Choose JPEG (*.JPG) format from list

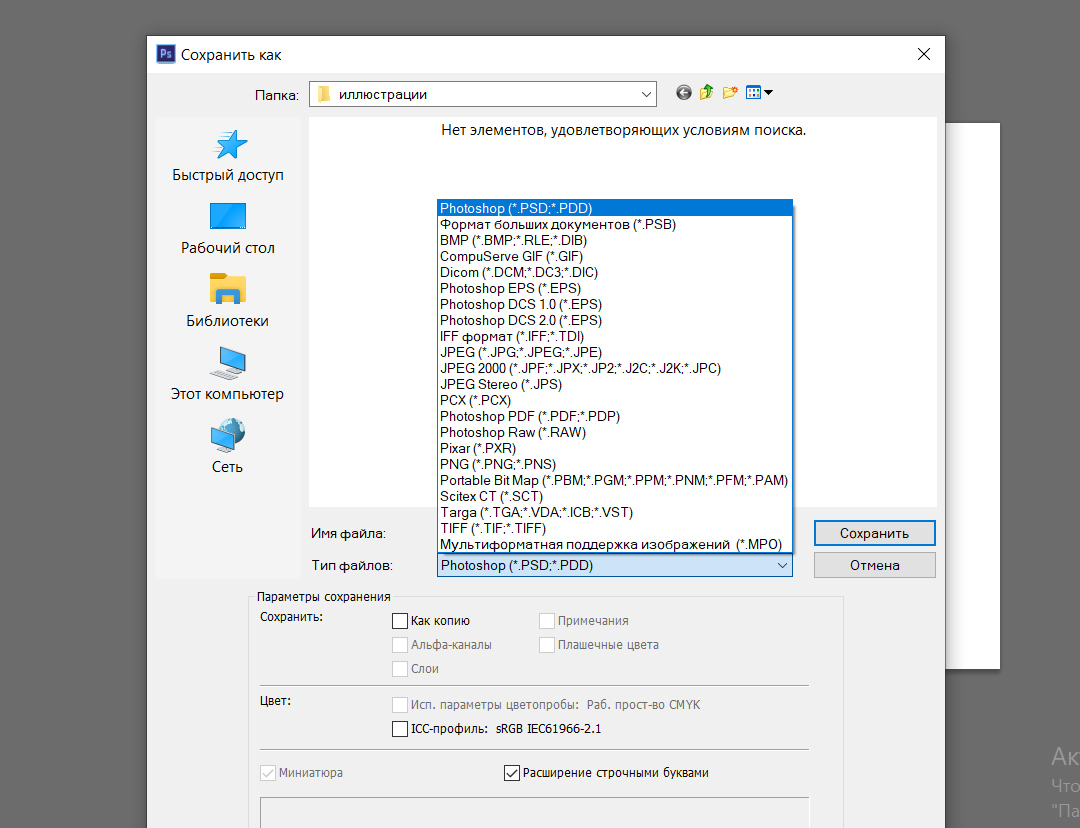click(521, 352)
